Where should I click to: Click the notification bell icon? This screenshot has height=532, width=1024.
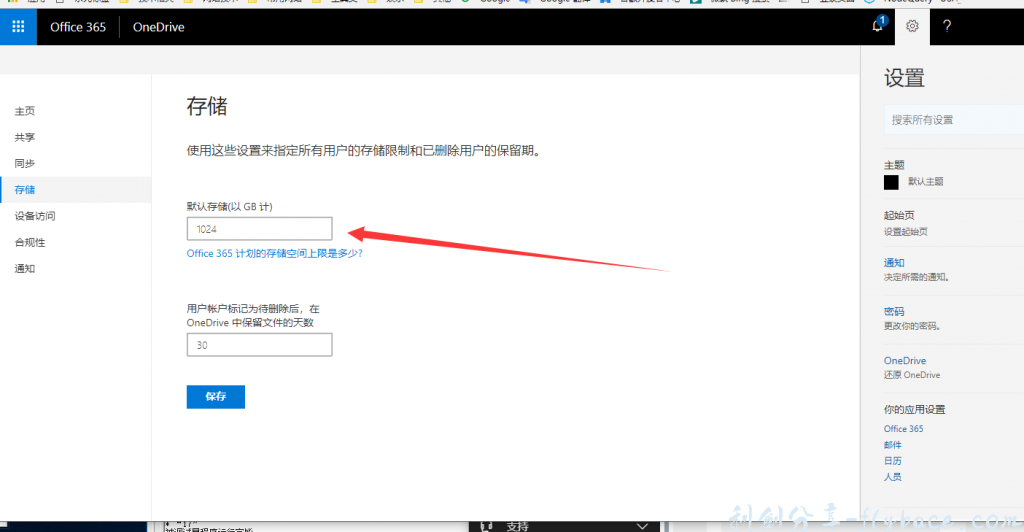(x=877, y=26)
